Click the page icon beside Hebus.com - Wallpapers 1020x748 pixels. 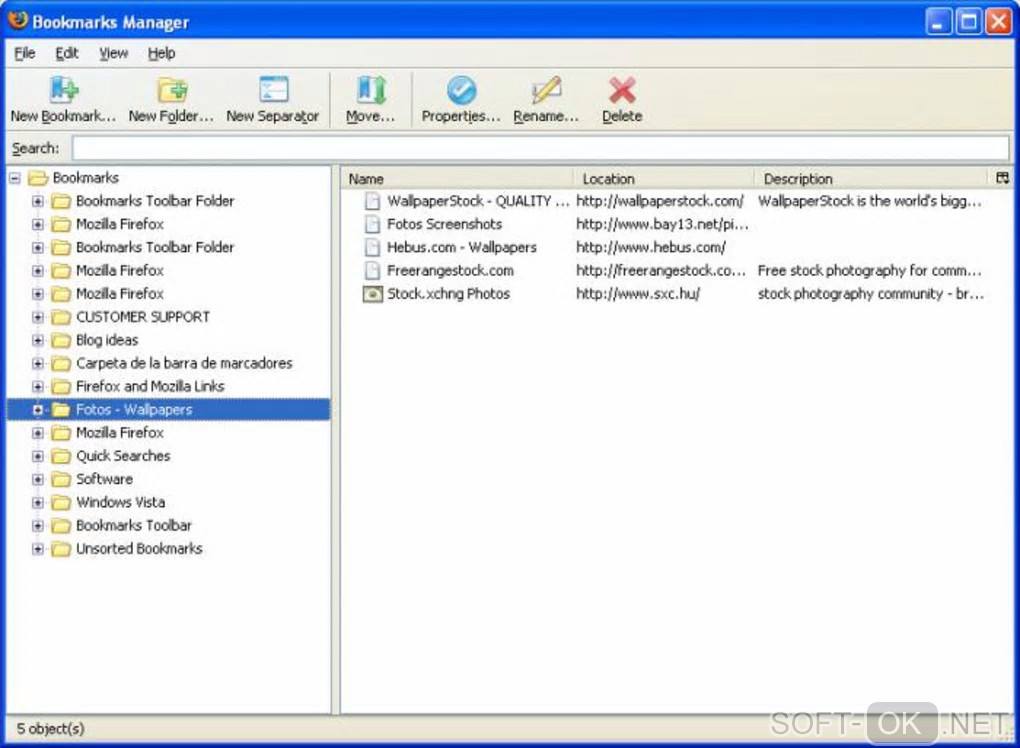pos(372,247)
